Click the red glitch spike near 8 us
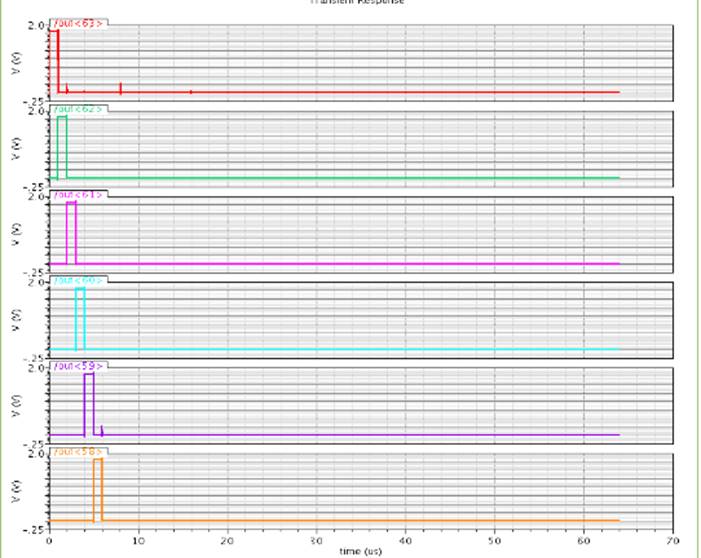This screenshot has height=558, width=701. click(120, 88)
